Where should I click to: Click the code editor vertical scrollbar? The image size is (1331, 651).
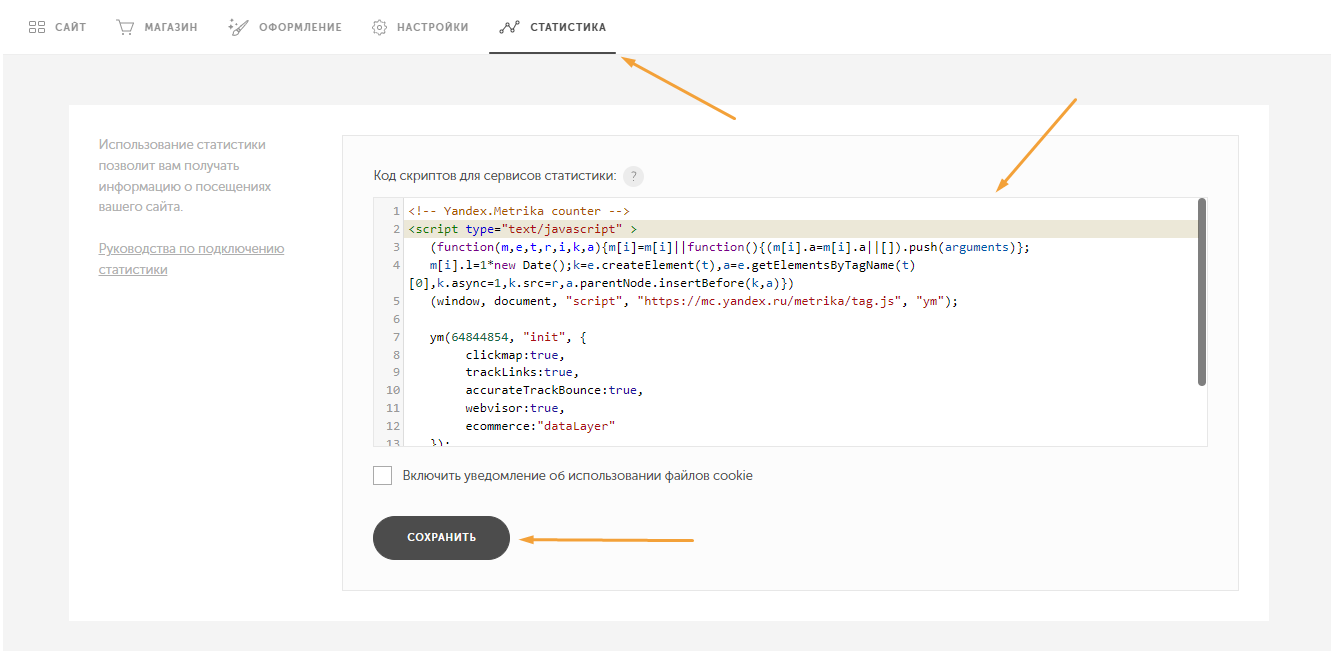point(1201,291)
